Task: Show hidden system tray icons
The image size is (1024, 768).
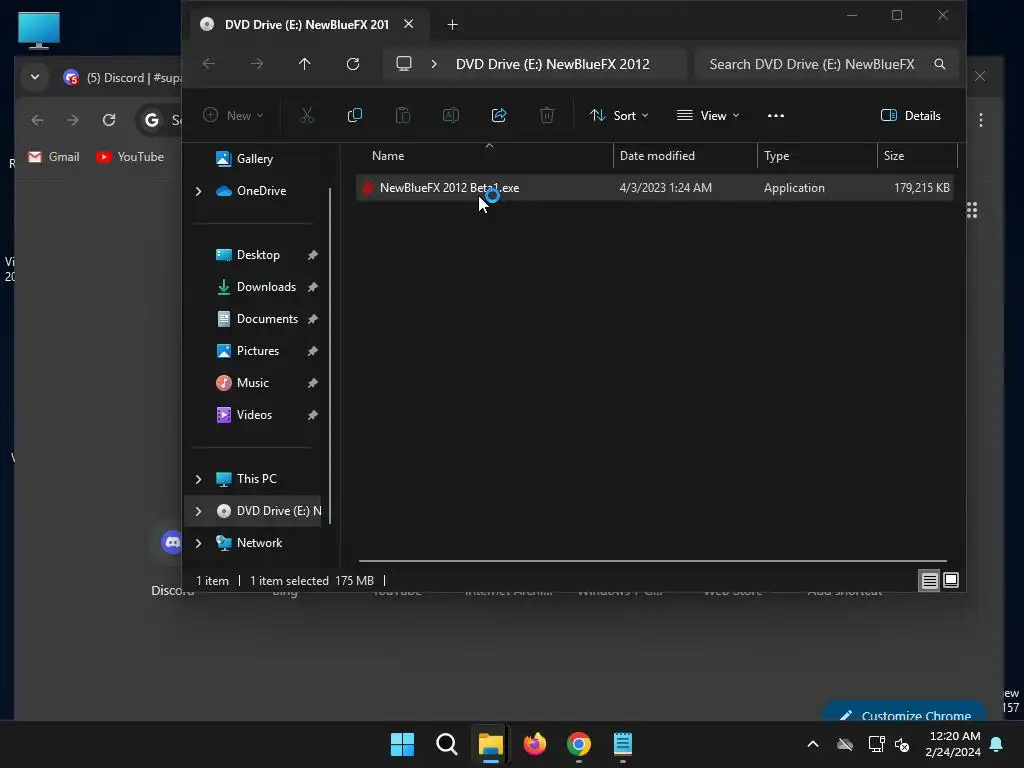Action: pyautogui.click(x=813, y=744)
